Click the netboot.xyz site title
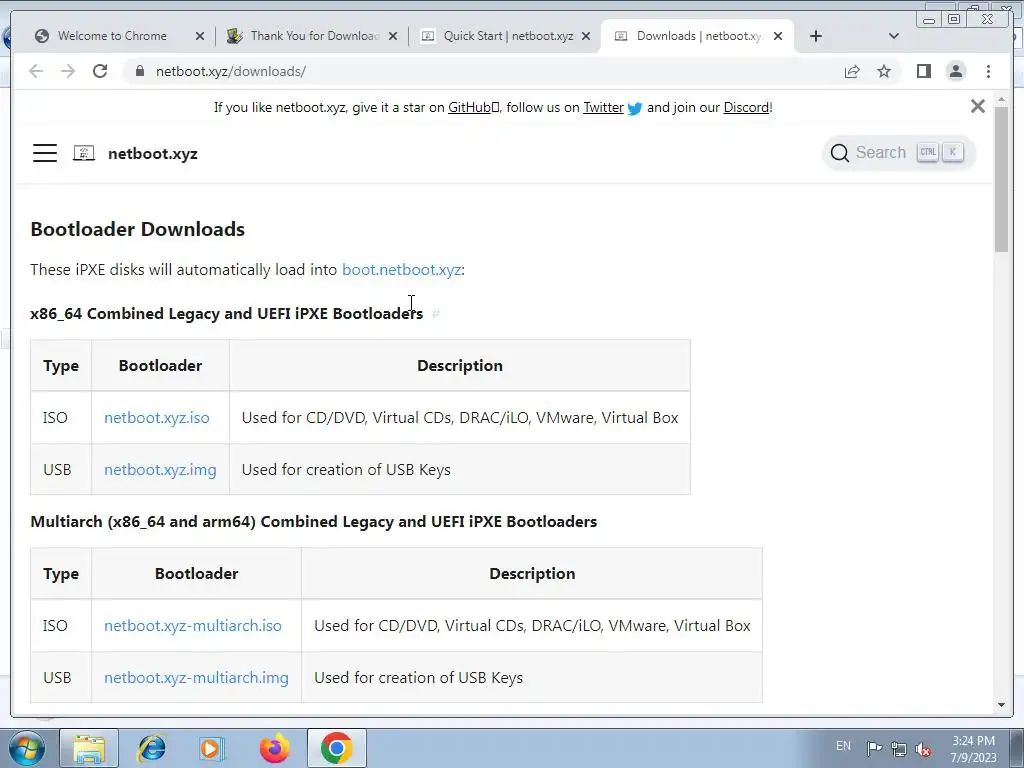Image resolution: width=1024 pixels, height=768 pixels. 153,154
